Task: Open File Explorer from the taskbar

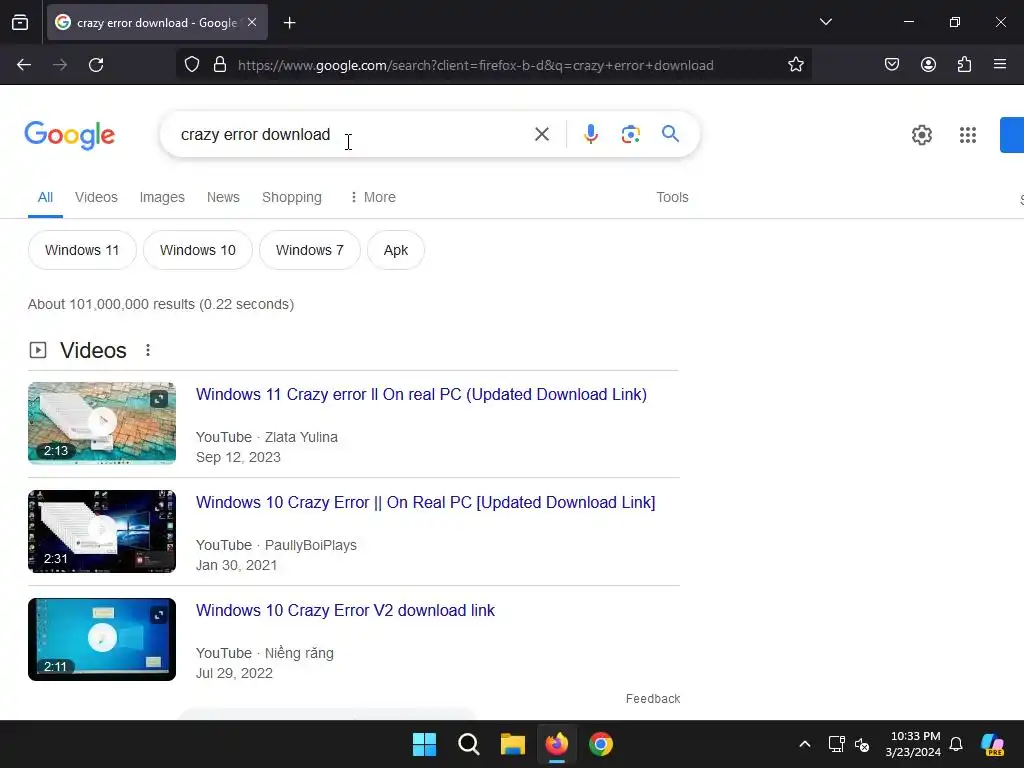Action: [x=513, y=744]
